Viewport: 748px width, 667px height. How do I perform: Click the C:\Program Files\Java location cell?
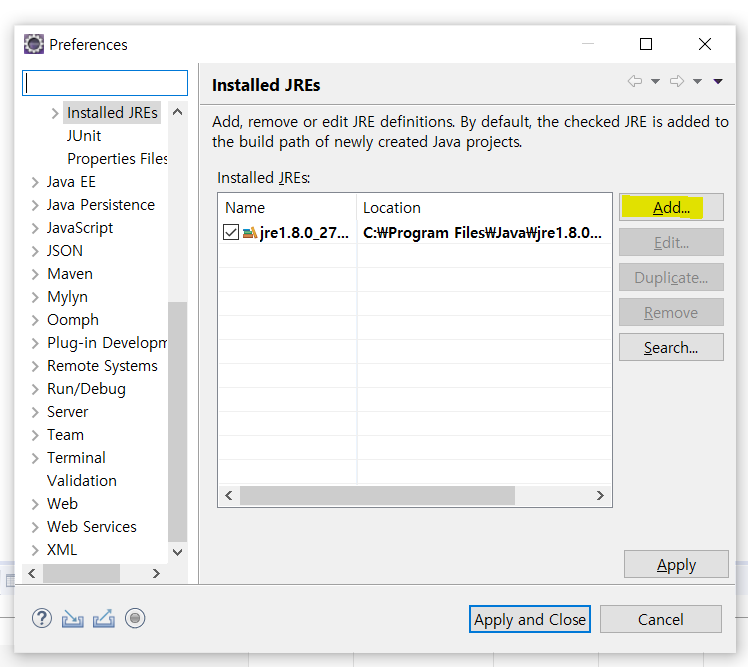[x=482, y=233]
